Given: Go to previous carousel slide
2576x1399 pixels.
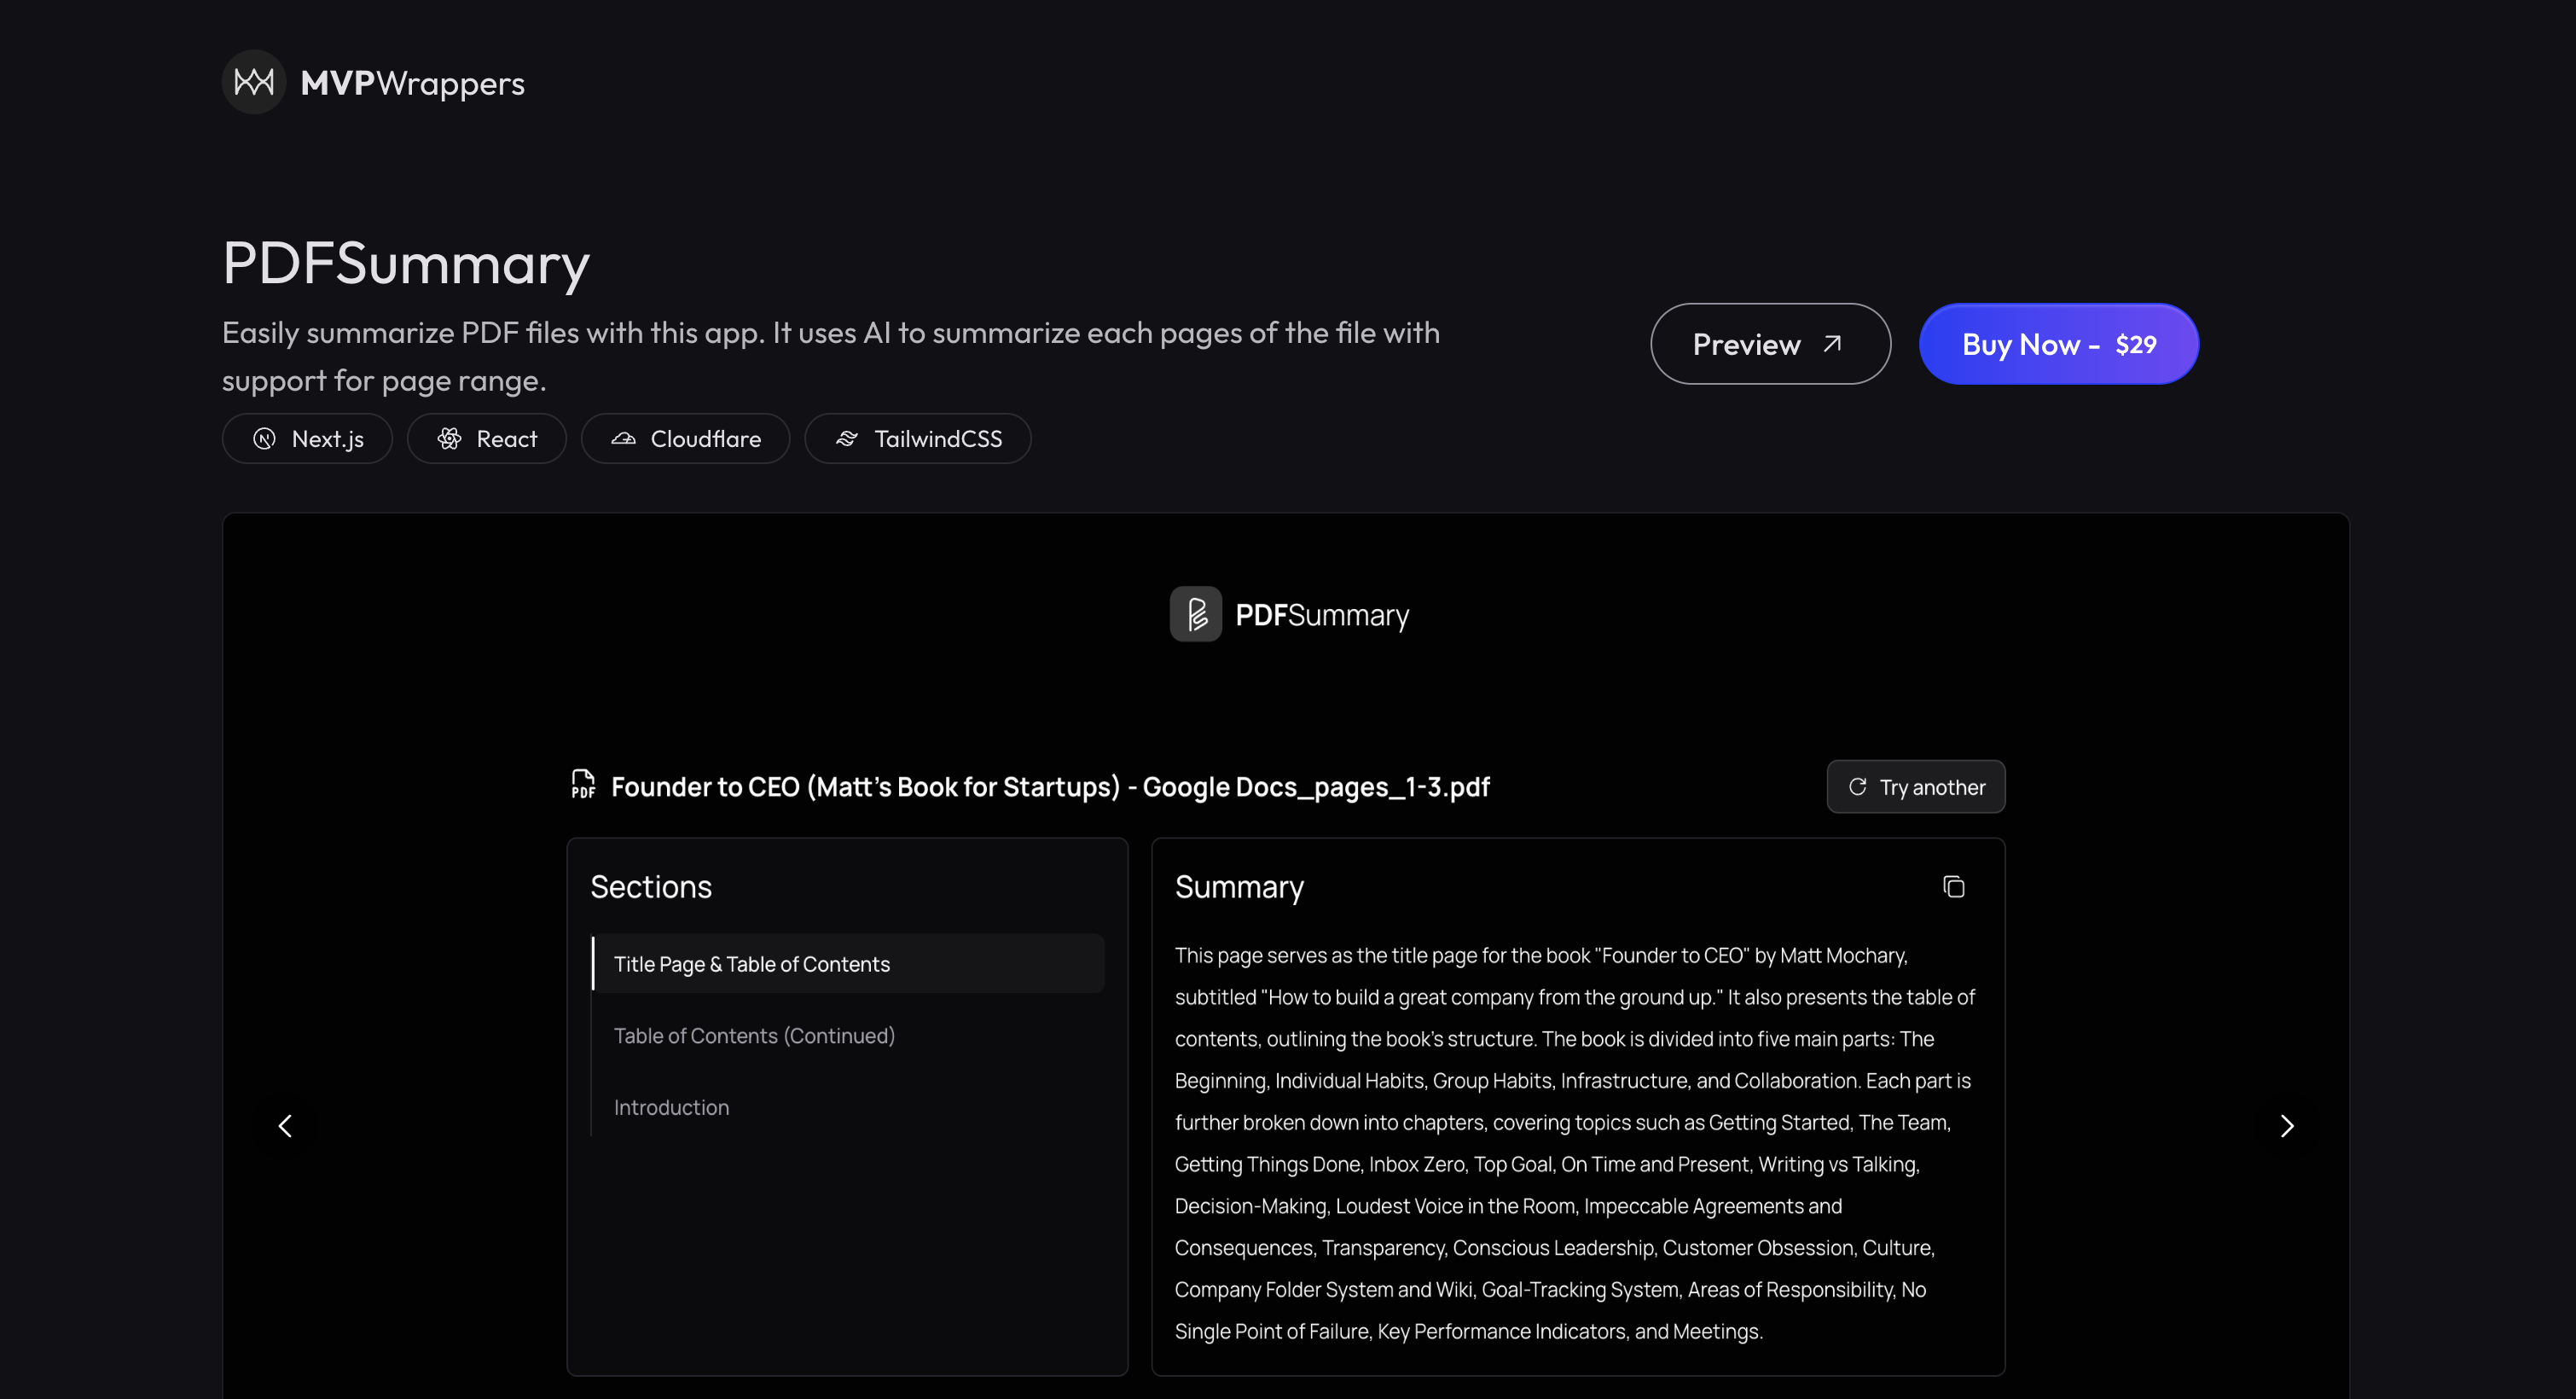Looking at the screenshot, I should tap(285, 1126).
